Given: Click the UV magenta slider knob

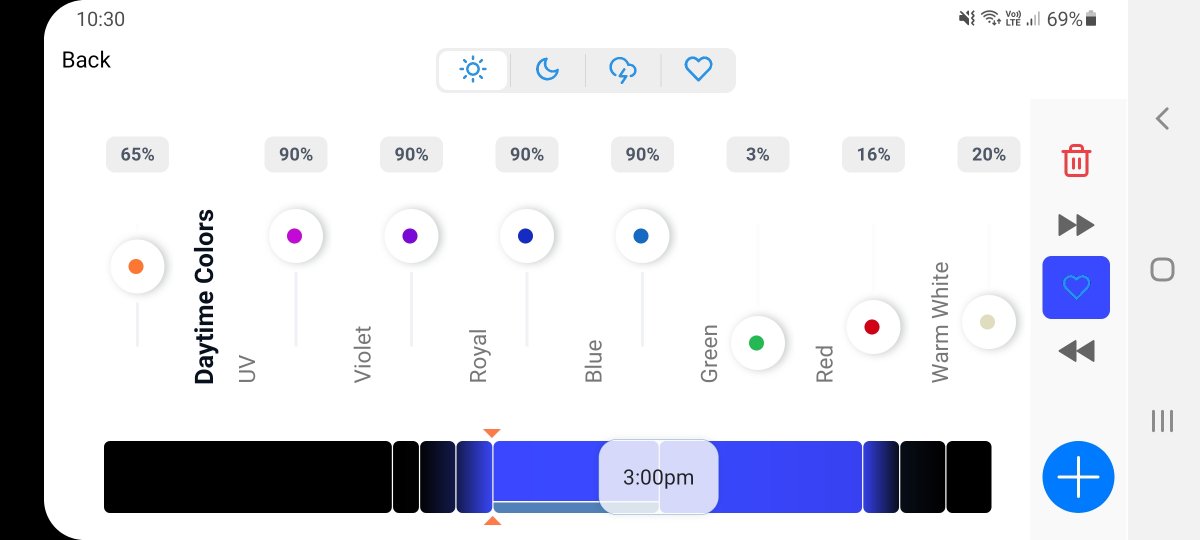Looking at the screenshot, I should (x=295, y=236).
